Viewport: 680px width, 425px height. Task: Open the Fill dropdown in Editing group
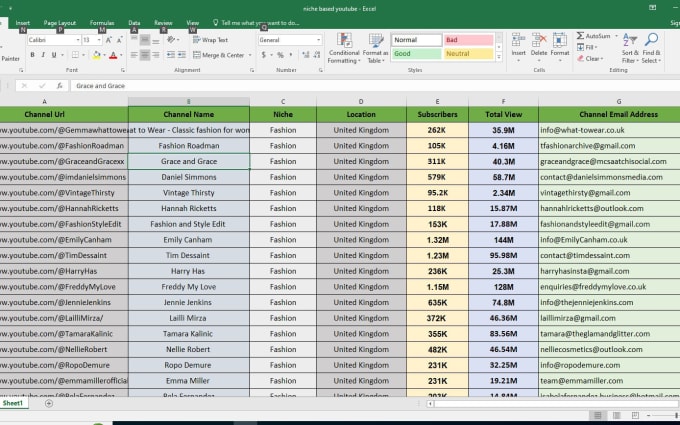[587, 47]
